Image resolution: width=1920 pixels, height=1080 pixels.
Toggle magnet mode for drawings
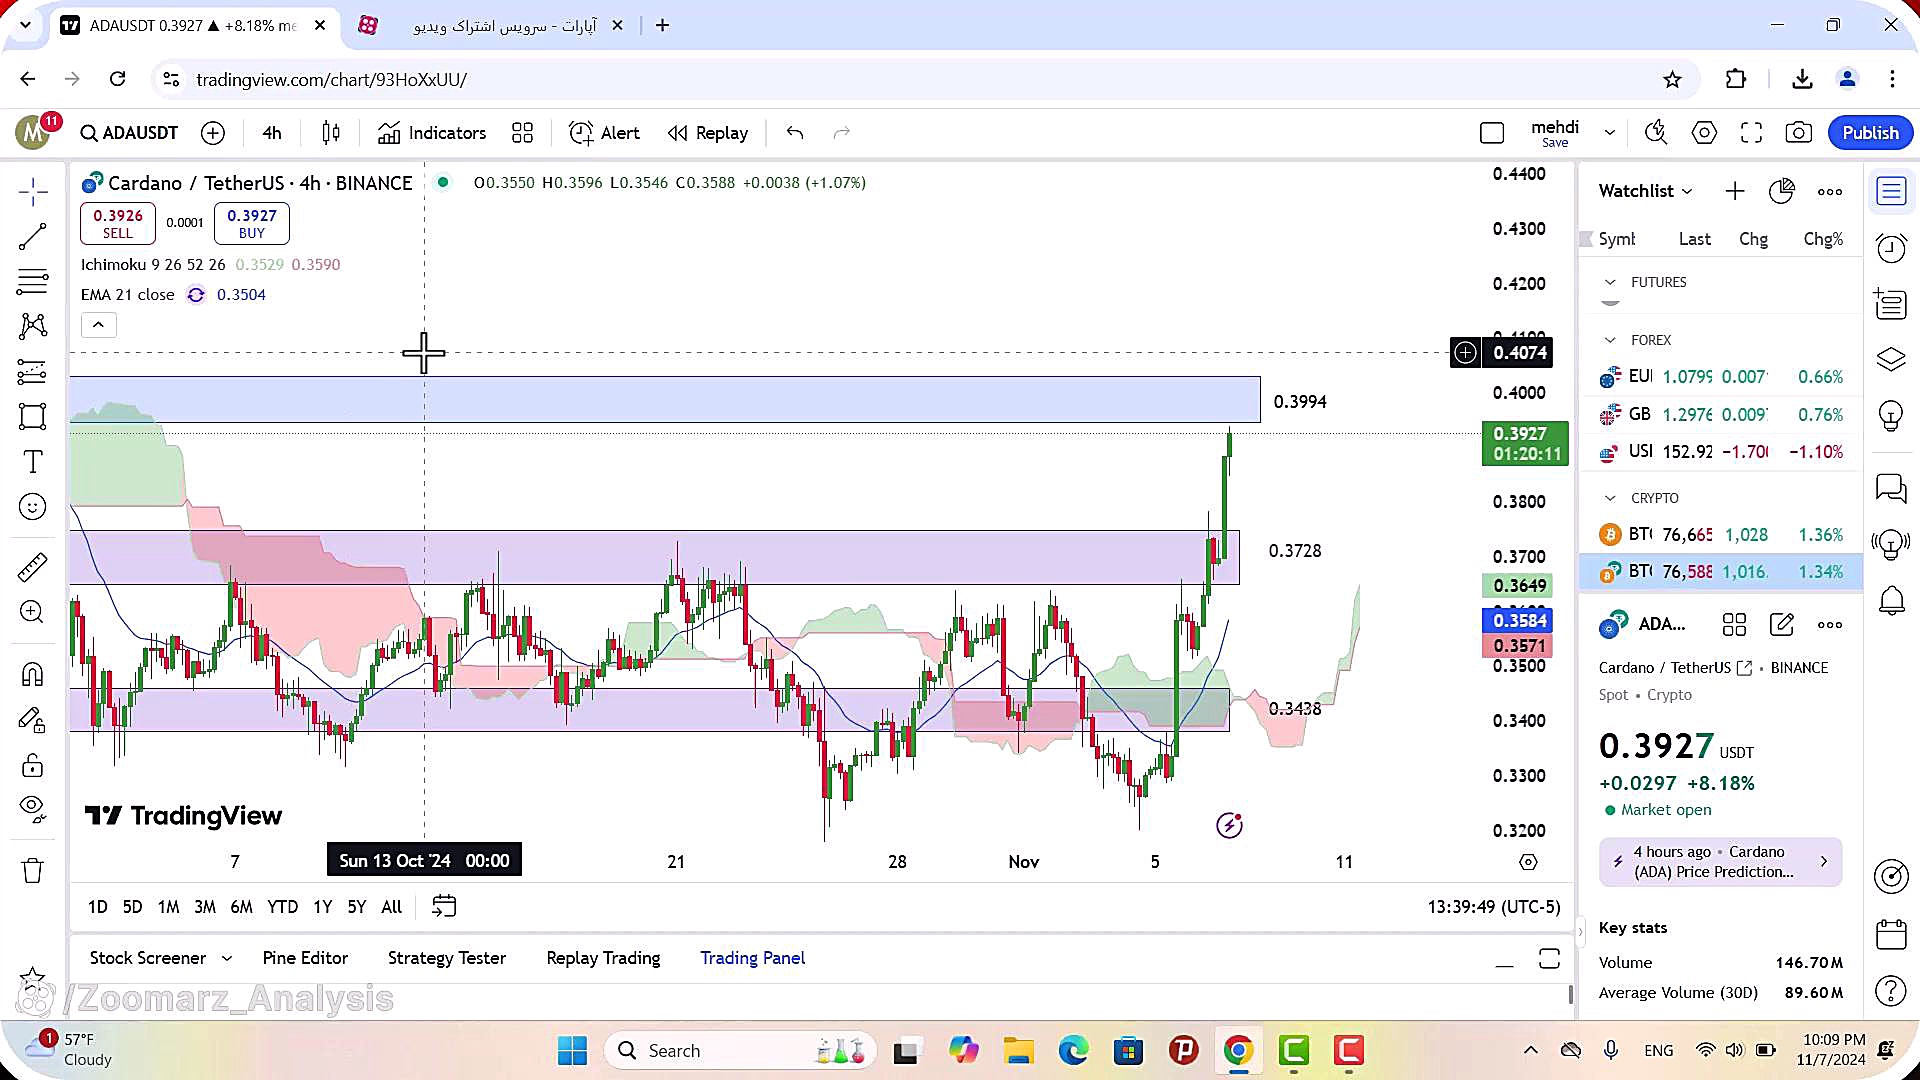click(32, 674)
